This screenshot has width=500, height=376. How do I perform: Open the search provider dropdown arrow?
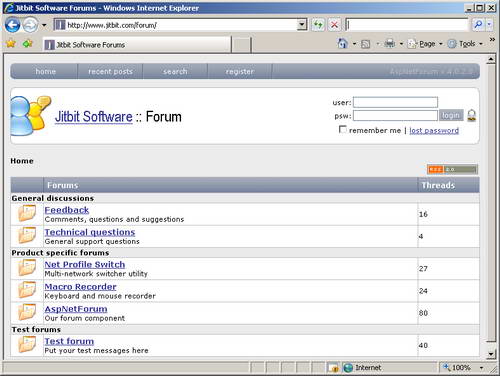tap(489, 24)
